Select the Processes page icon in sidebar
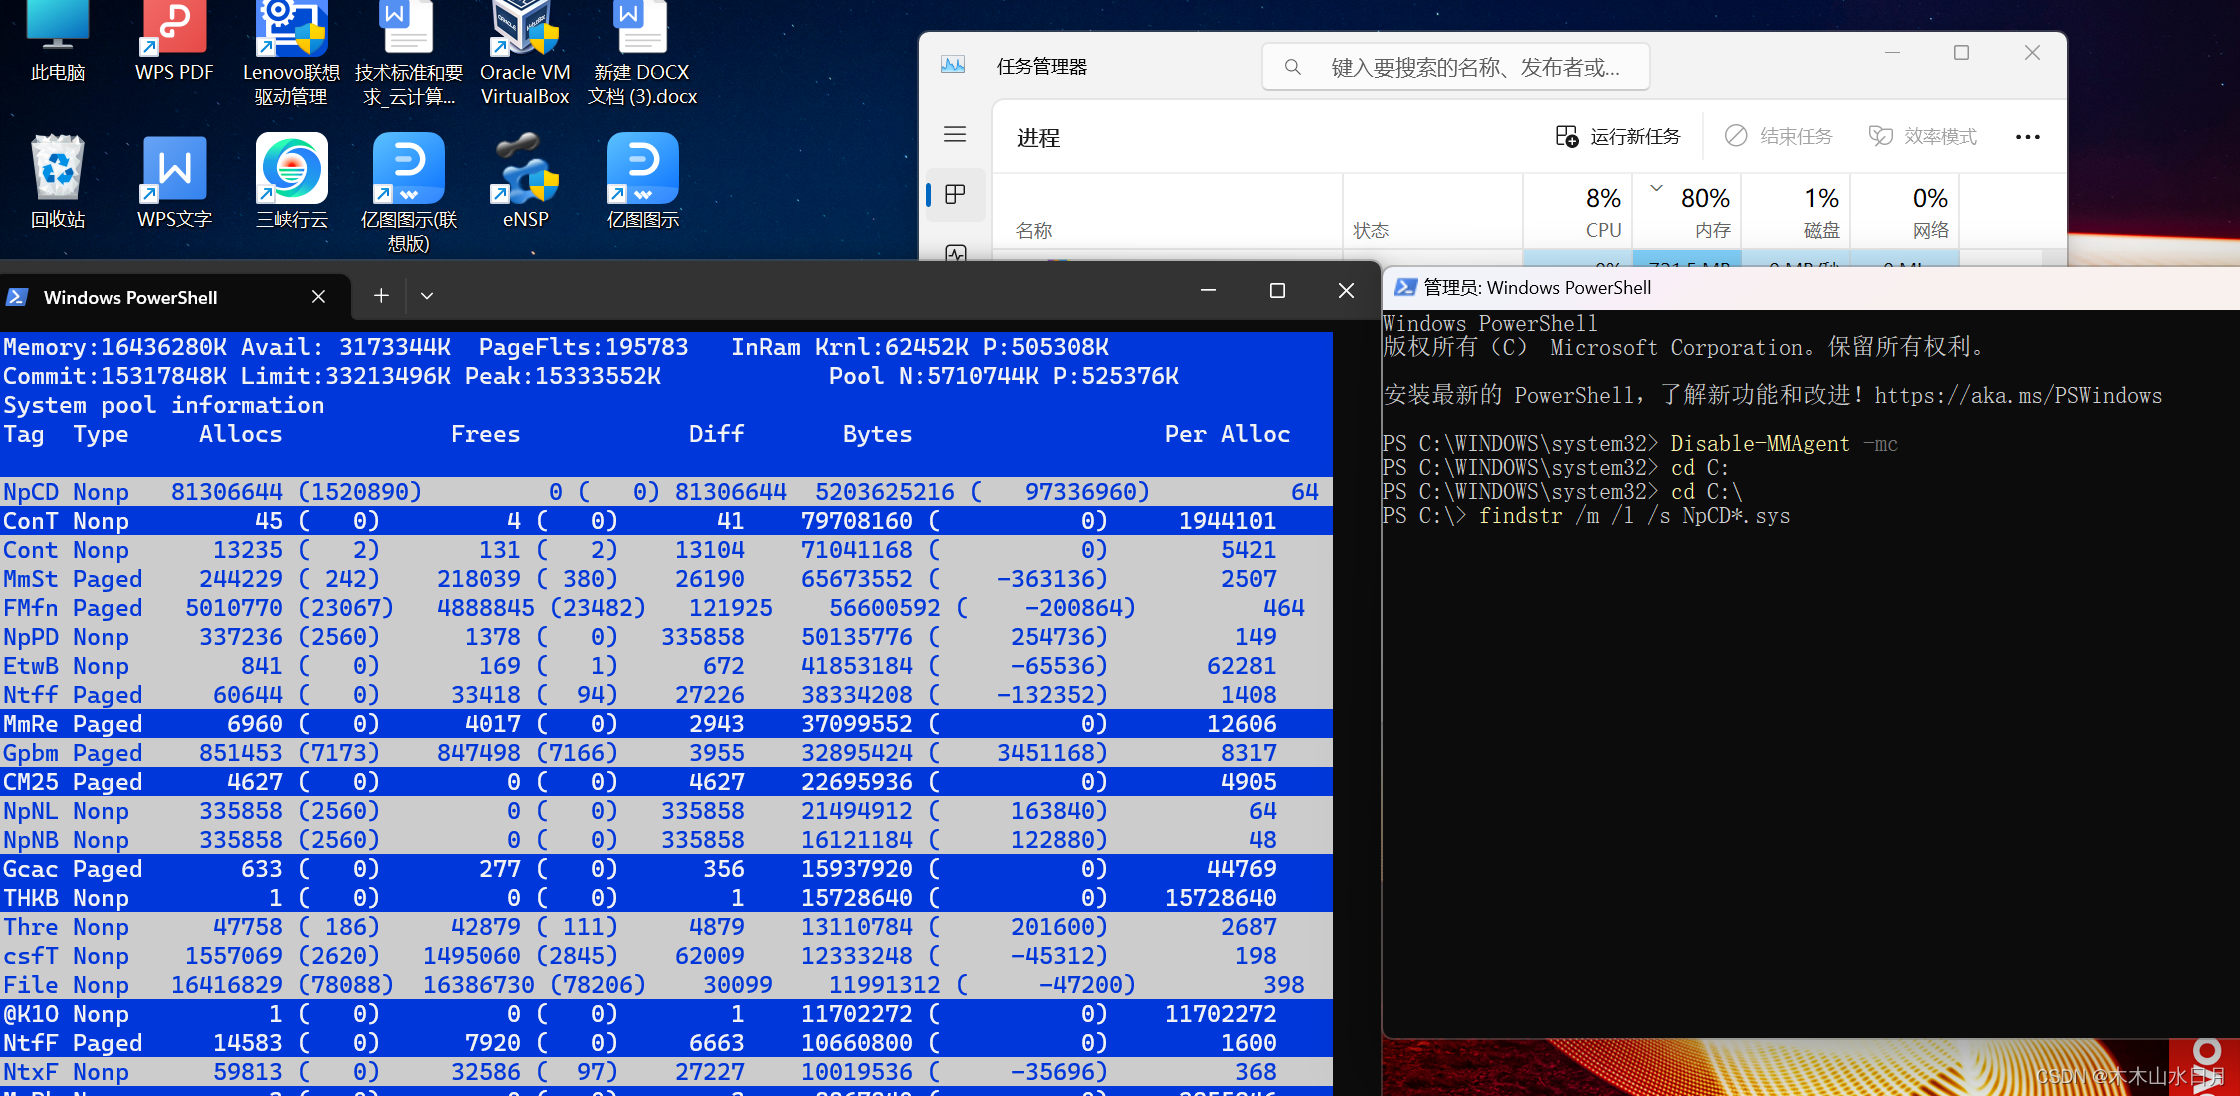Screen dimensions: 2240x1096 pos(955,194)
